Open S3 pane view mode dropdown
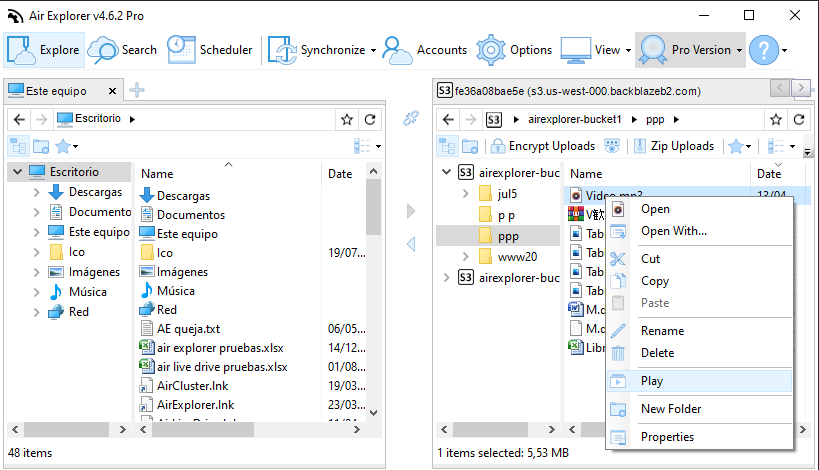819x470 pixels. point(781,146)
